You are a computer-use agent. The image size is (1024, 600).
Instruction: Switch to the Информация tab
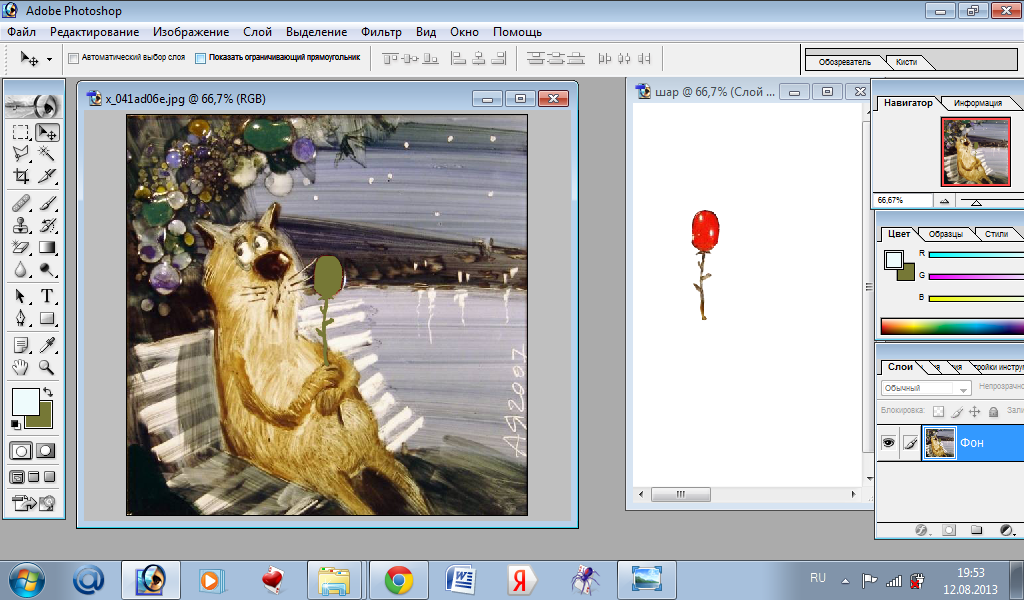(978, 103)
